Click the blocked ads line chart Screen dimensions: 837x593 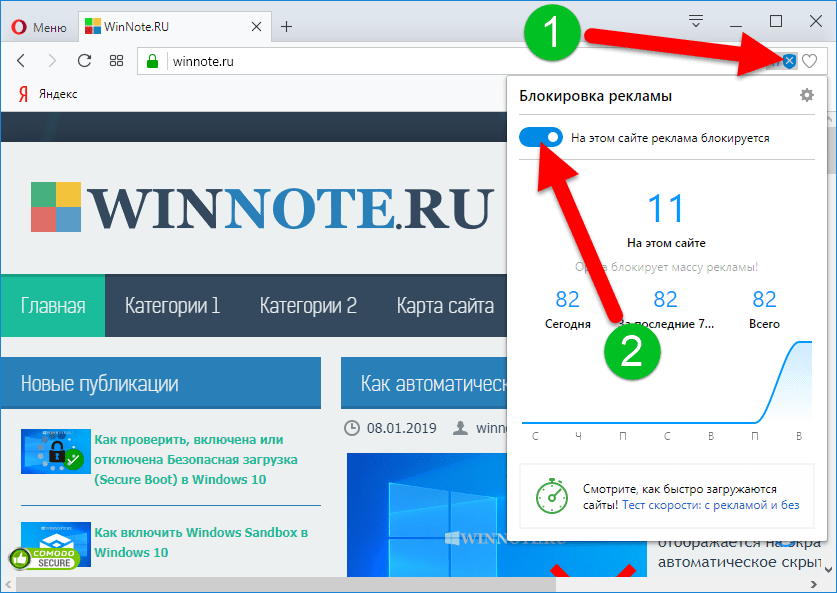click(x=667, y=383)
